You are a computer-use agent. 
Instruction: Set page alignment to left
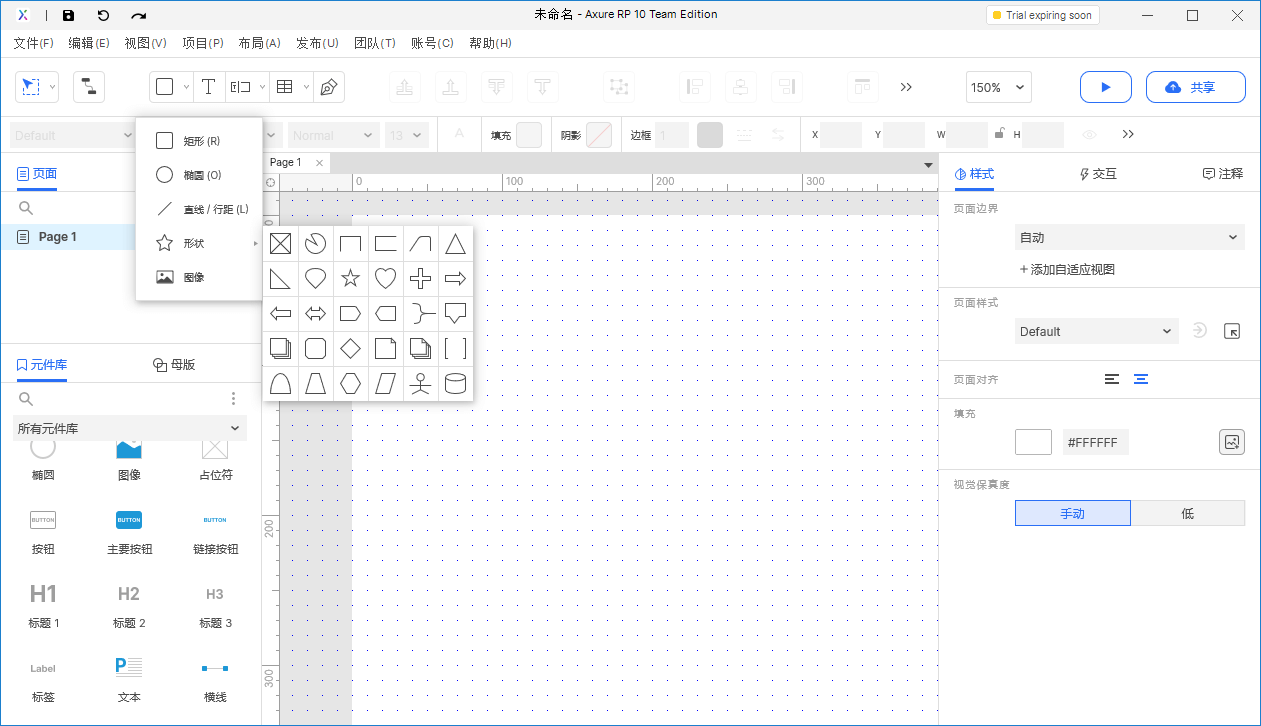1112,379
